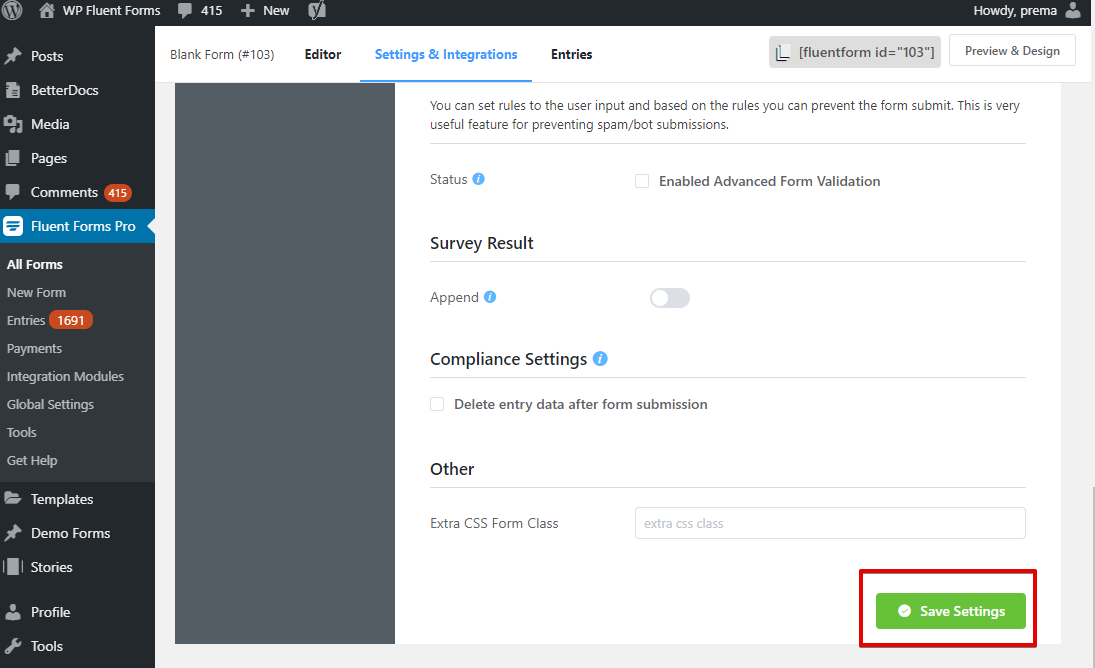
Task: Open Global Settings submenu item
Action: pyautogui.click(x=50, y=404)
